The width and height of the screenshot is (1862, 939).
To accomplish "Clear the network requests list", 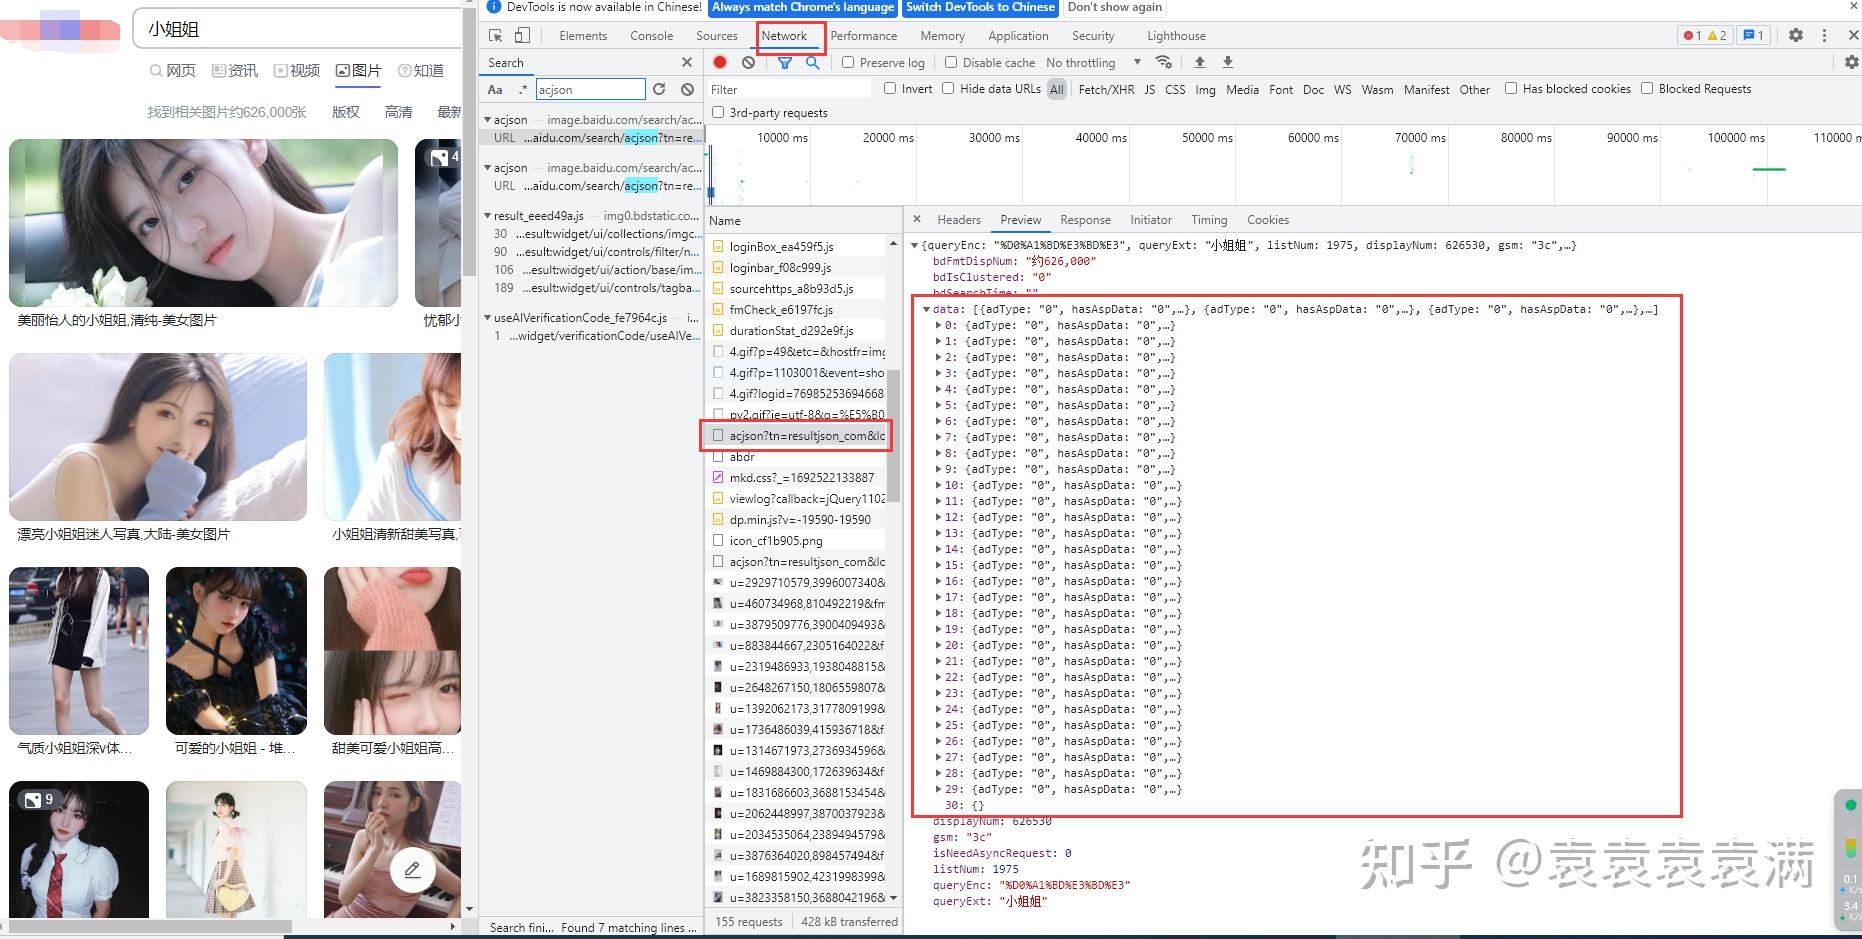I will 749,62.
